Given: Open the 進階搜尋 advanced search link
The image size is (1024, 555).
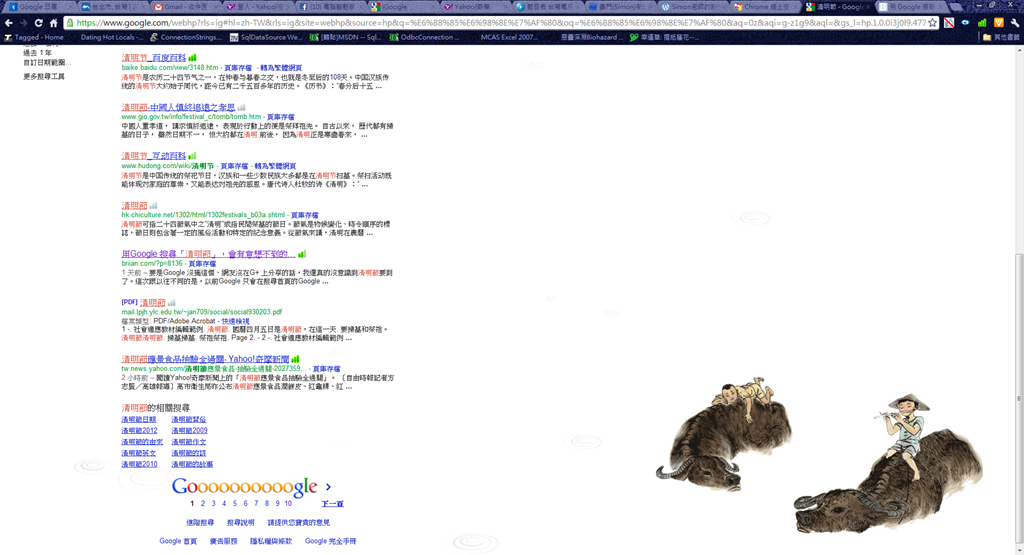Looking at the screenshot, I should pos(200,522).
